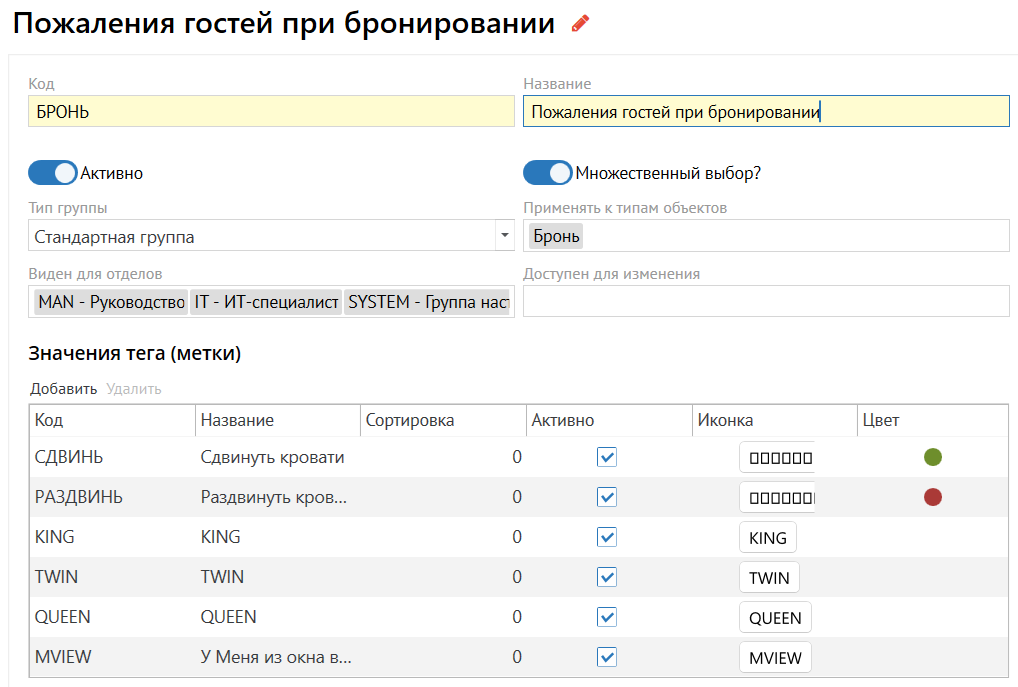Open the Тип группы dropdown arrow
The height and width of the screenshot is (687, 1018).
pos(504,237)
